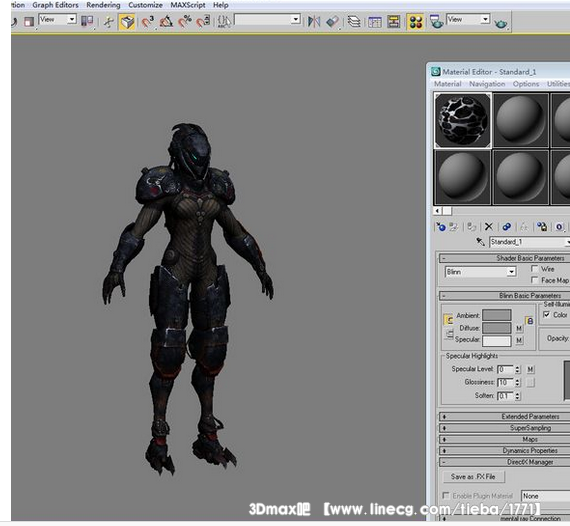The image size is (570, 526).
Task: Open render viewport View dropdown
Action: (x=468, y=19)
